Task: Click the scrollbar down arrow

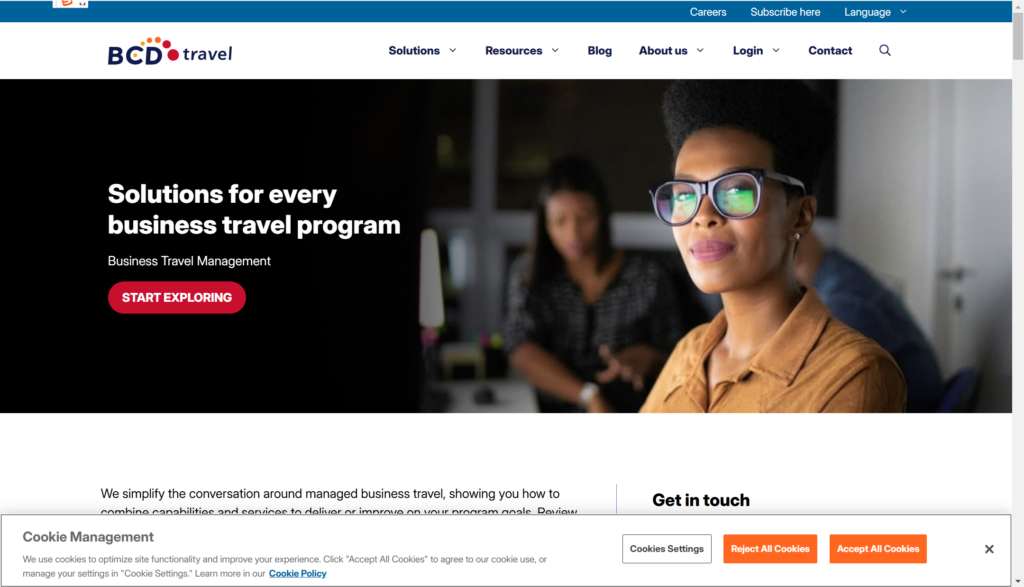Action: pyautogui.click(x=1017, y=581)
